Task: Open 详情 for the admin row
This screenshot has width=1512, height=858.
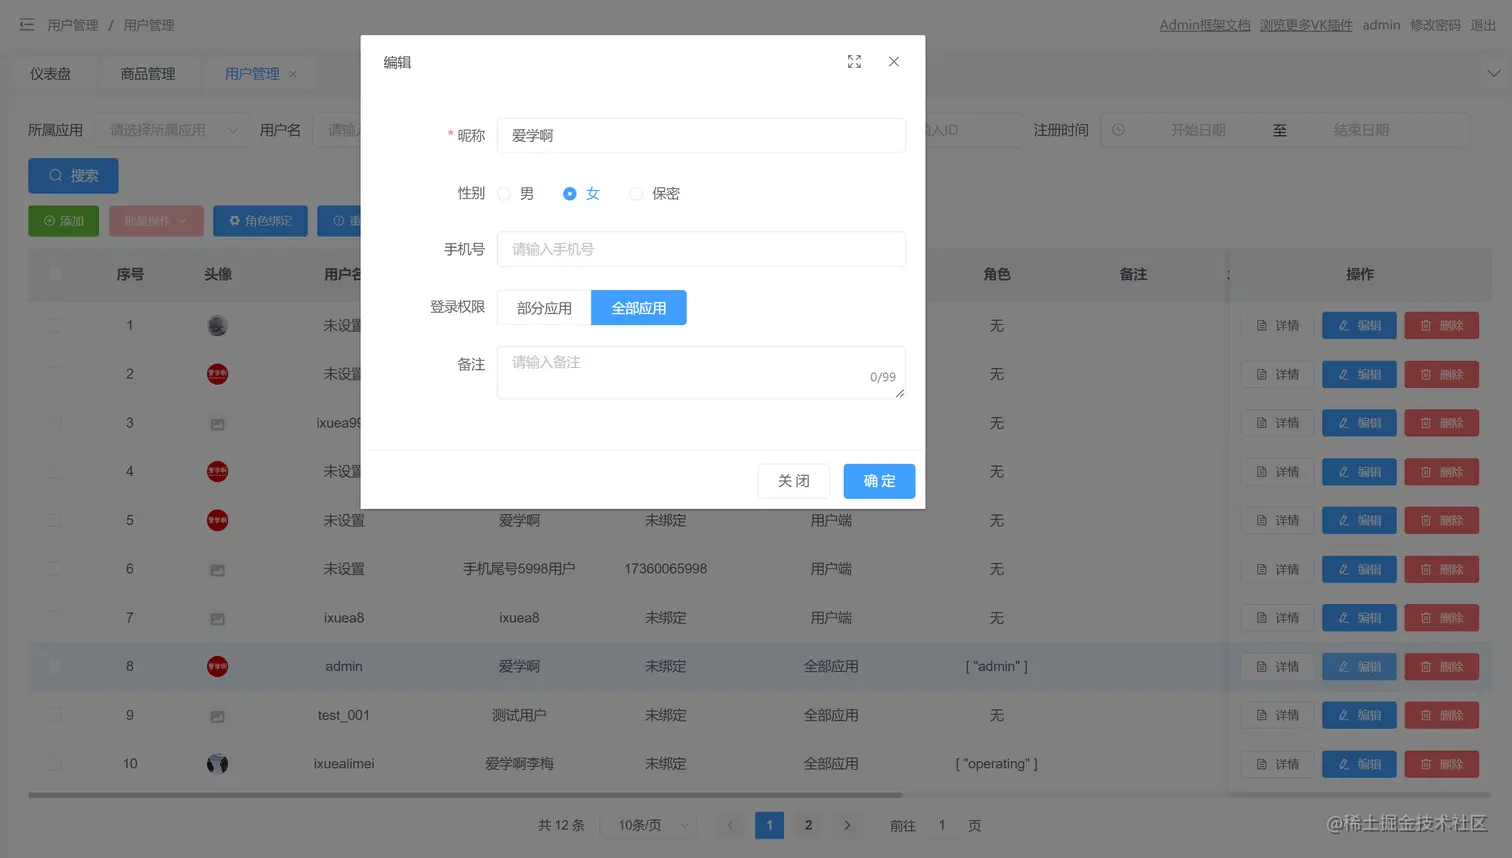Action: pyautogui.click(x=1278, y=667)
